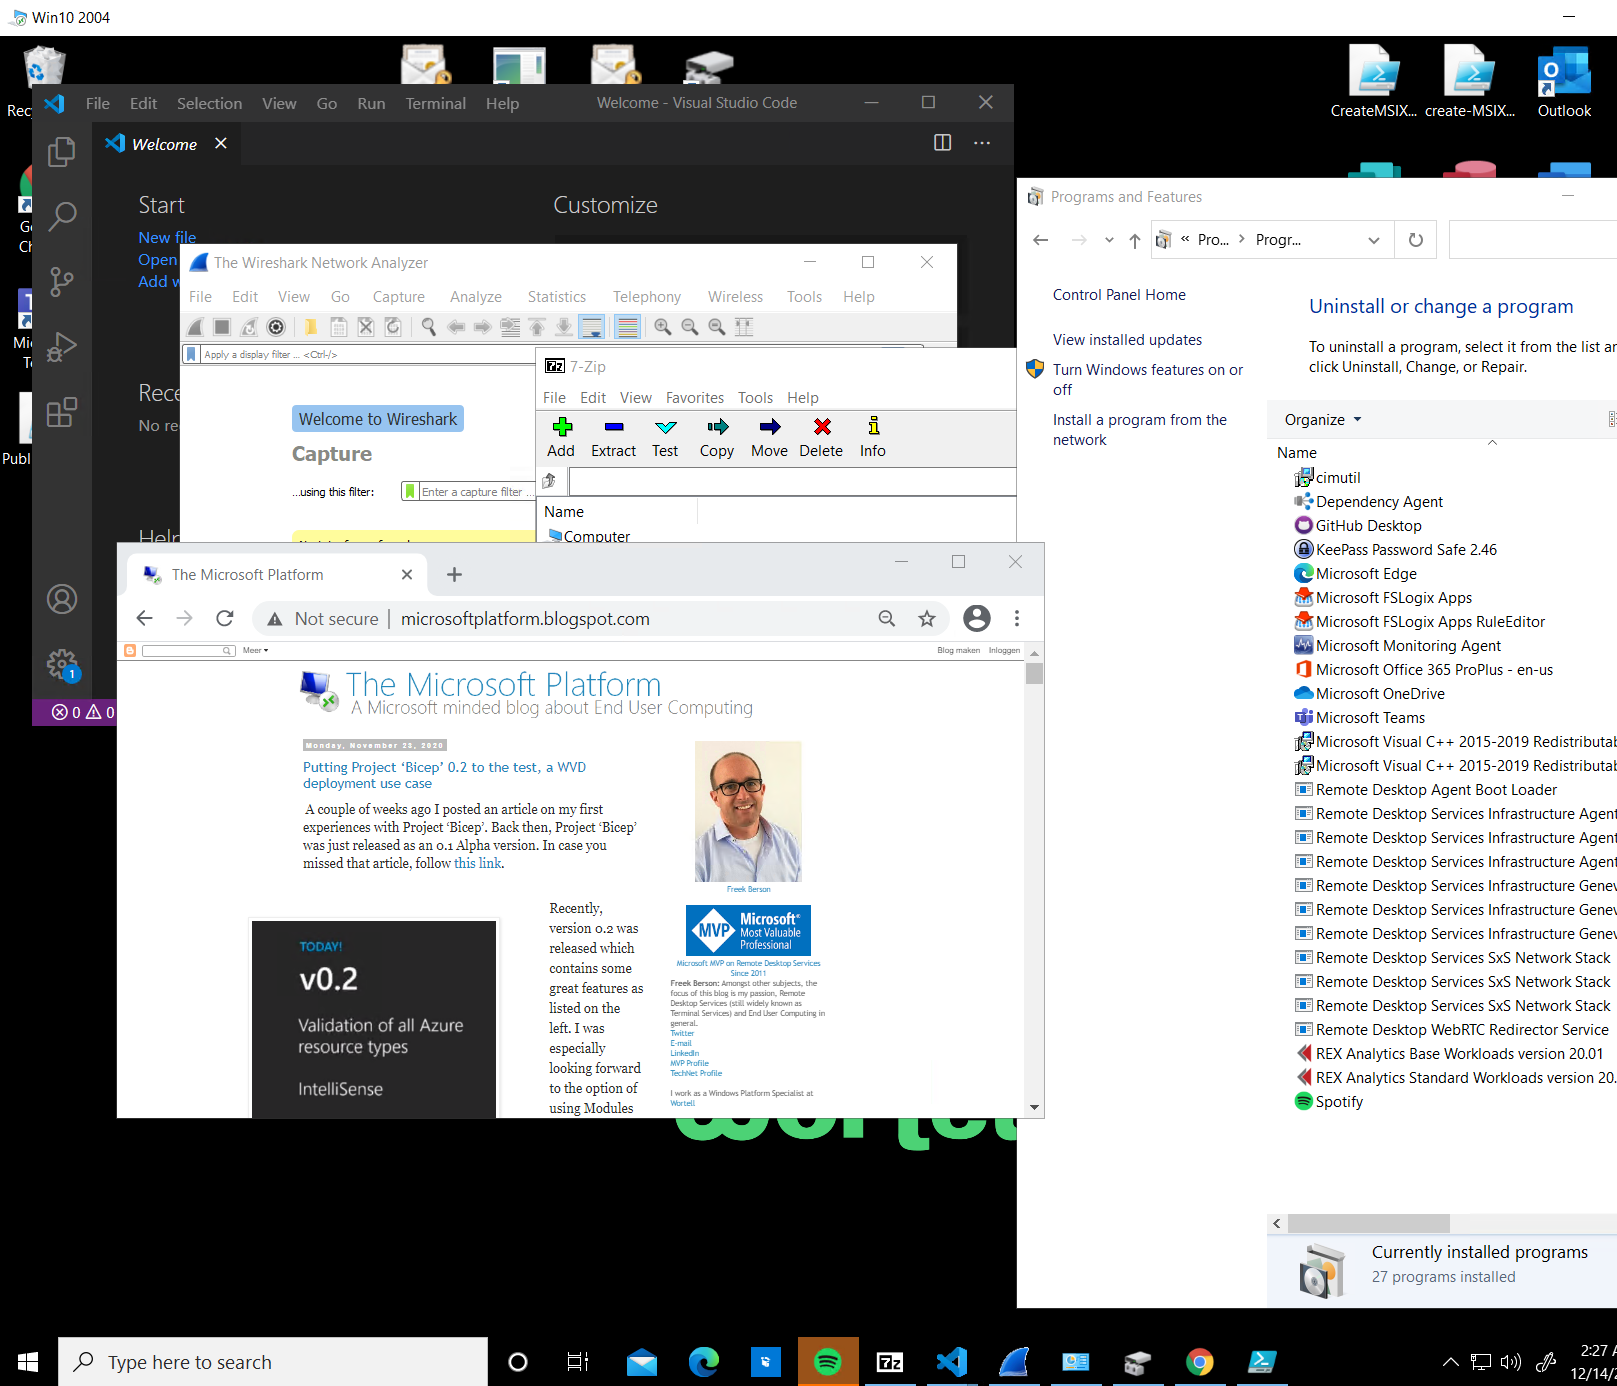Click the open capture file folder icon in Wireshark
1617x1386 pixels.
[311, 327]
